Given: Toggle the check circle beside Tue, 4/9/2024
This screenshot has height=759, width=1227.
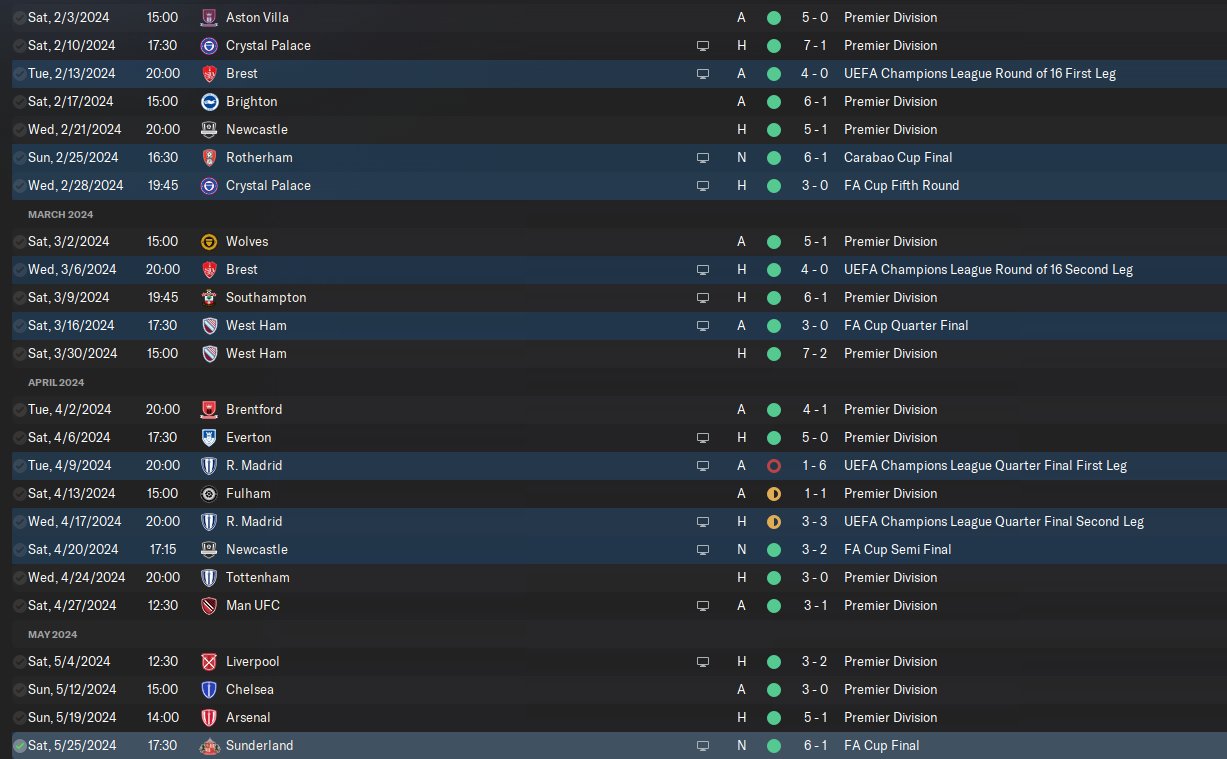Looking at the screenshot, I should pos(19,465).
